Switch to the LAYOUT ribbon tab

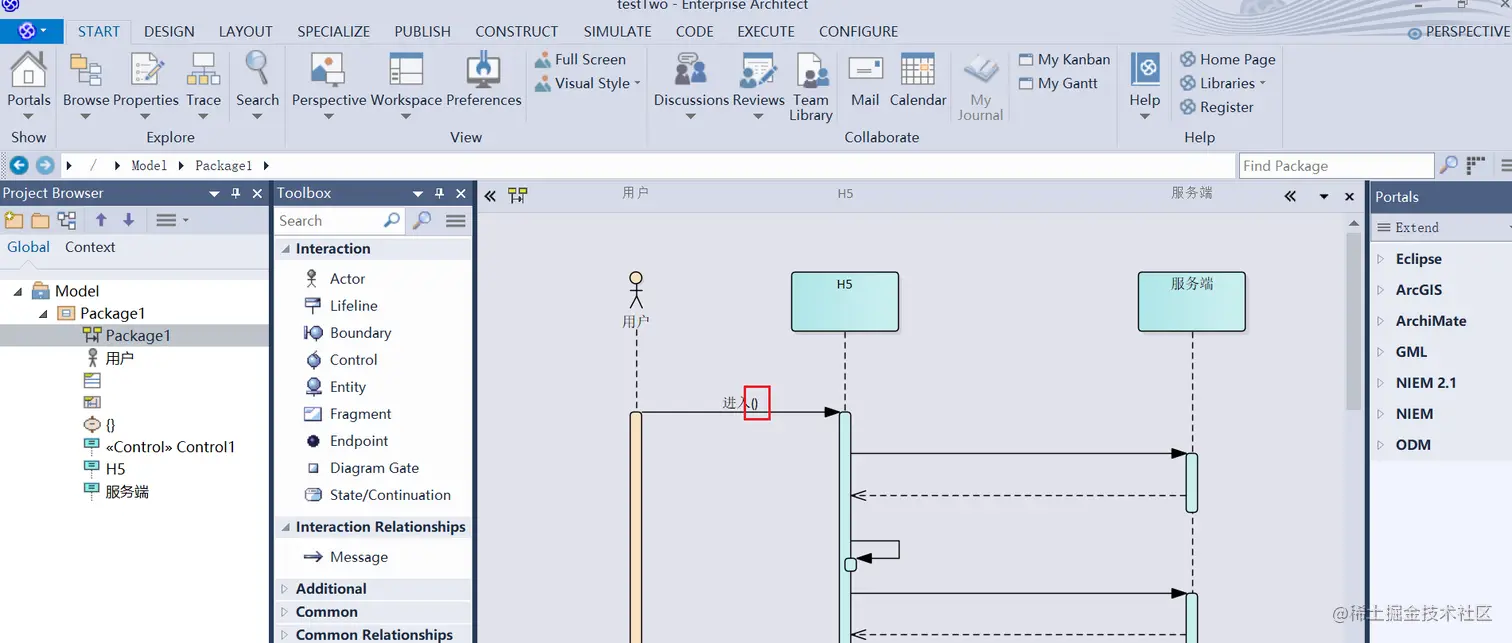pos(245,31)
